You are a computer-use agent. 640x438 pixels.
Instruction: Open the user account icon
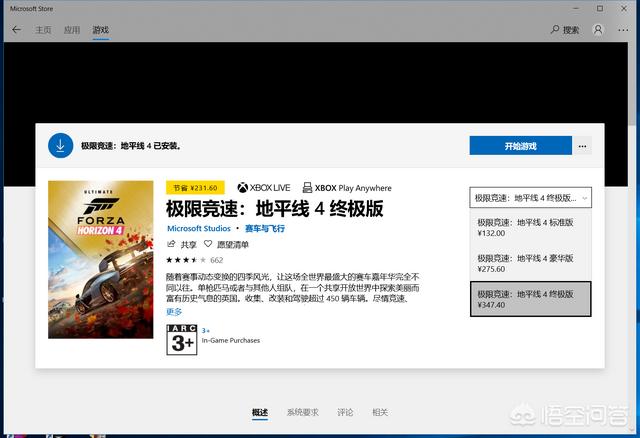[x=598, y=30]
